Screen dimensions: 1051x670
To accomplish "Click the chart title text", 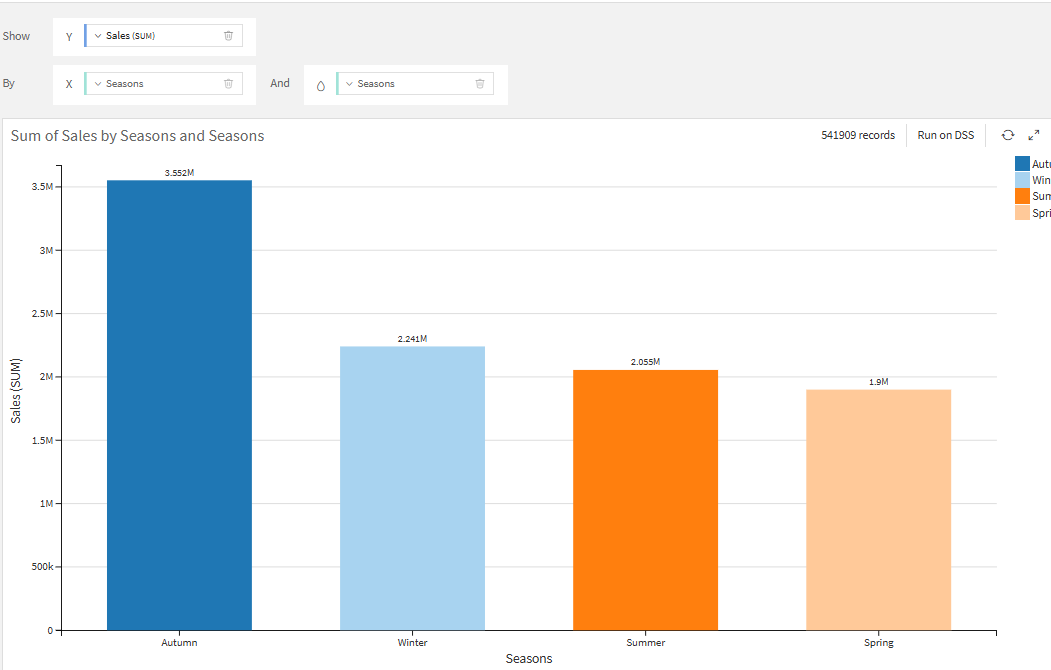I will (x=137, y=136).
